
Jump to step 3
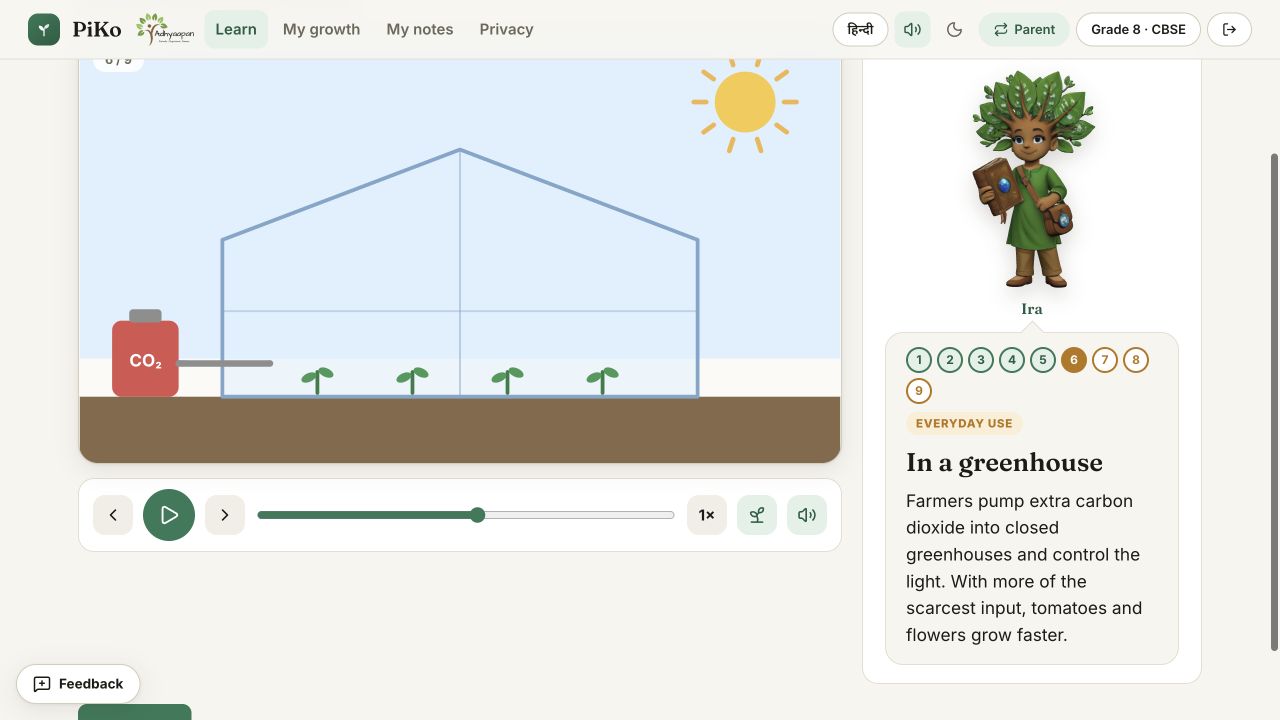click(x=981, y=360)
